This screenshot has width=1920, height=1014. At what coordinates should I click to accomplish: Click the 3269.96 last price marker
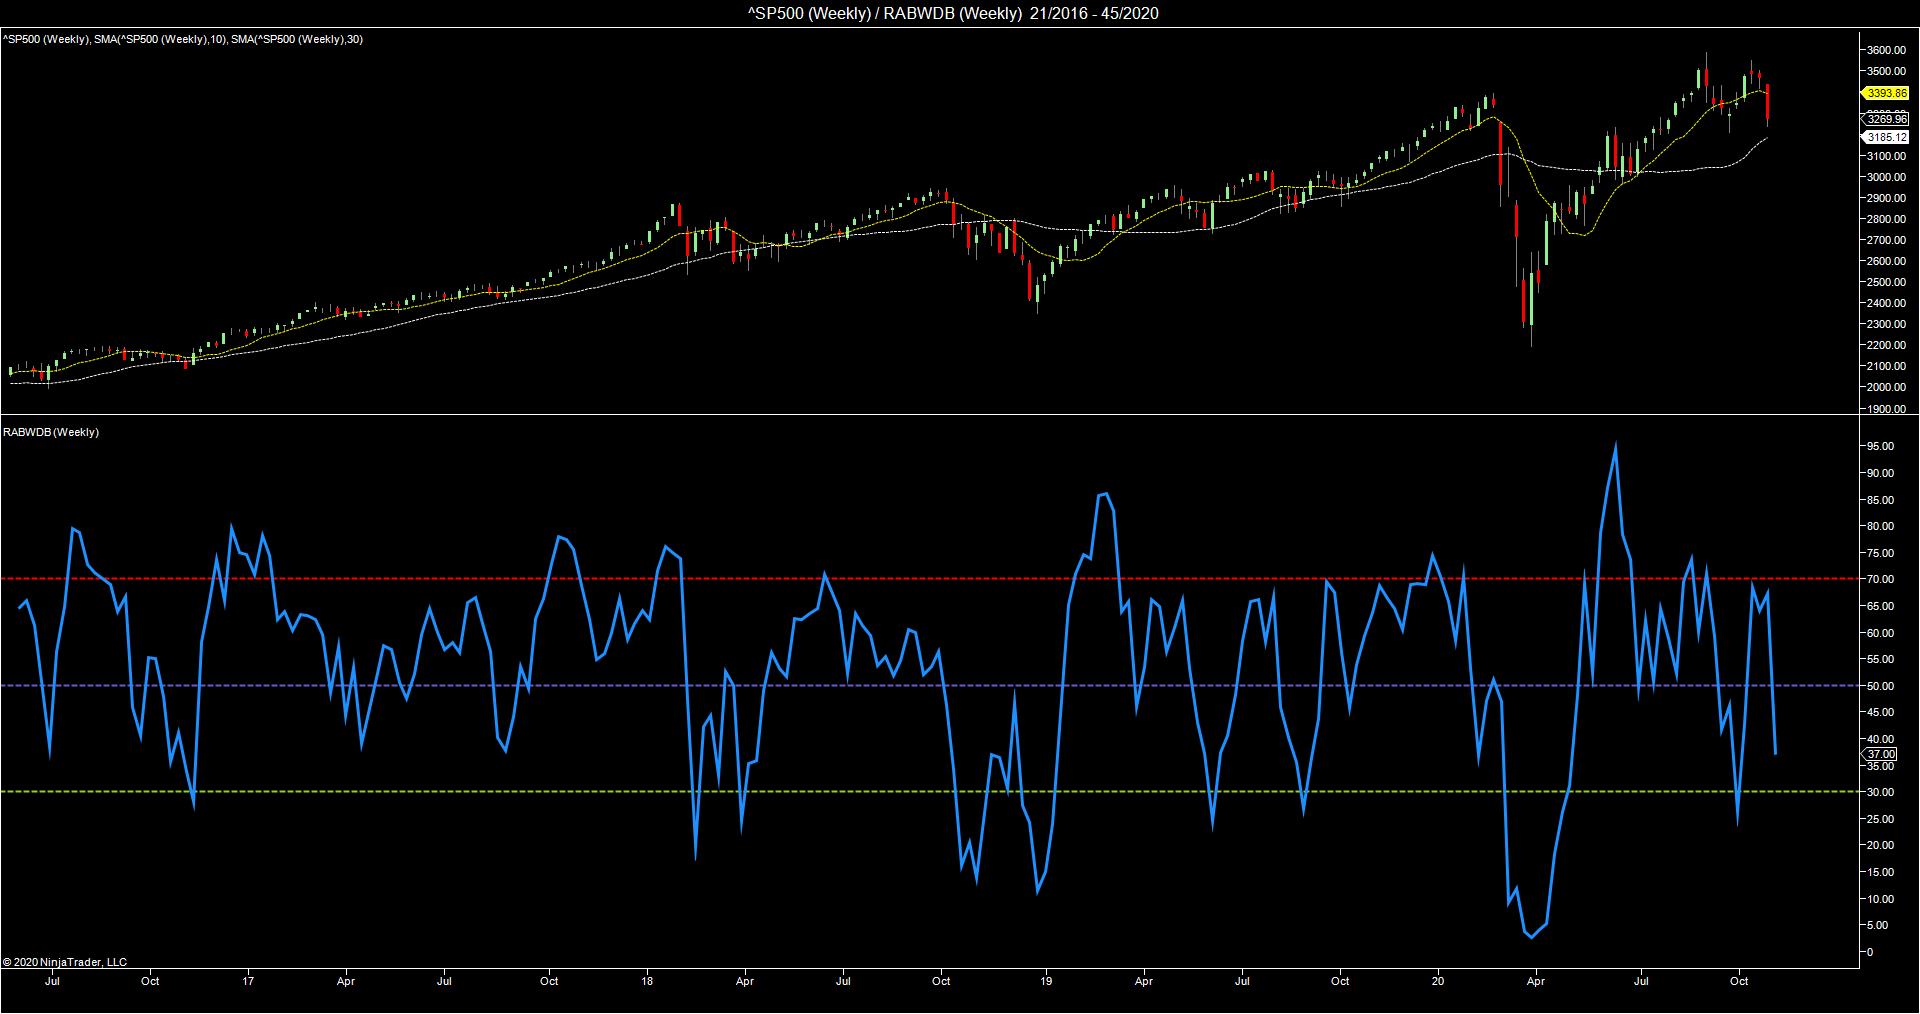tap(1887, 119)
